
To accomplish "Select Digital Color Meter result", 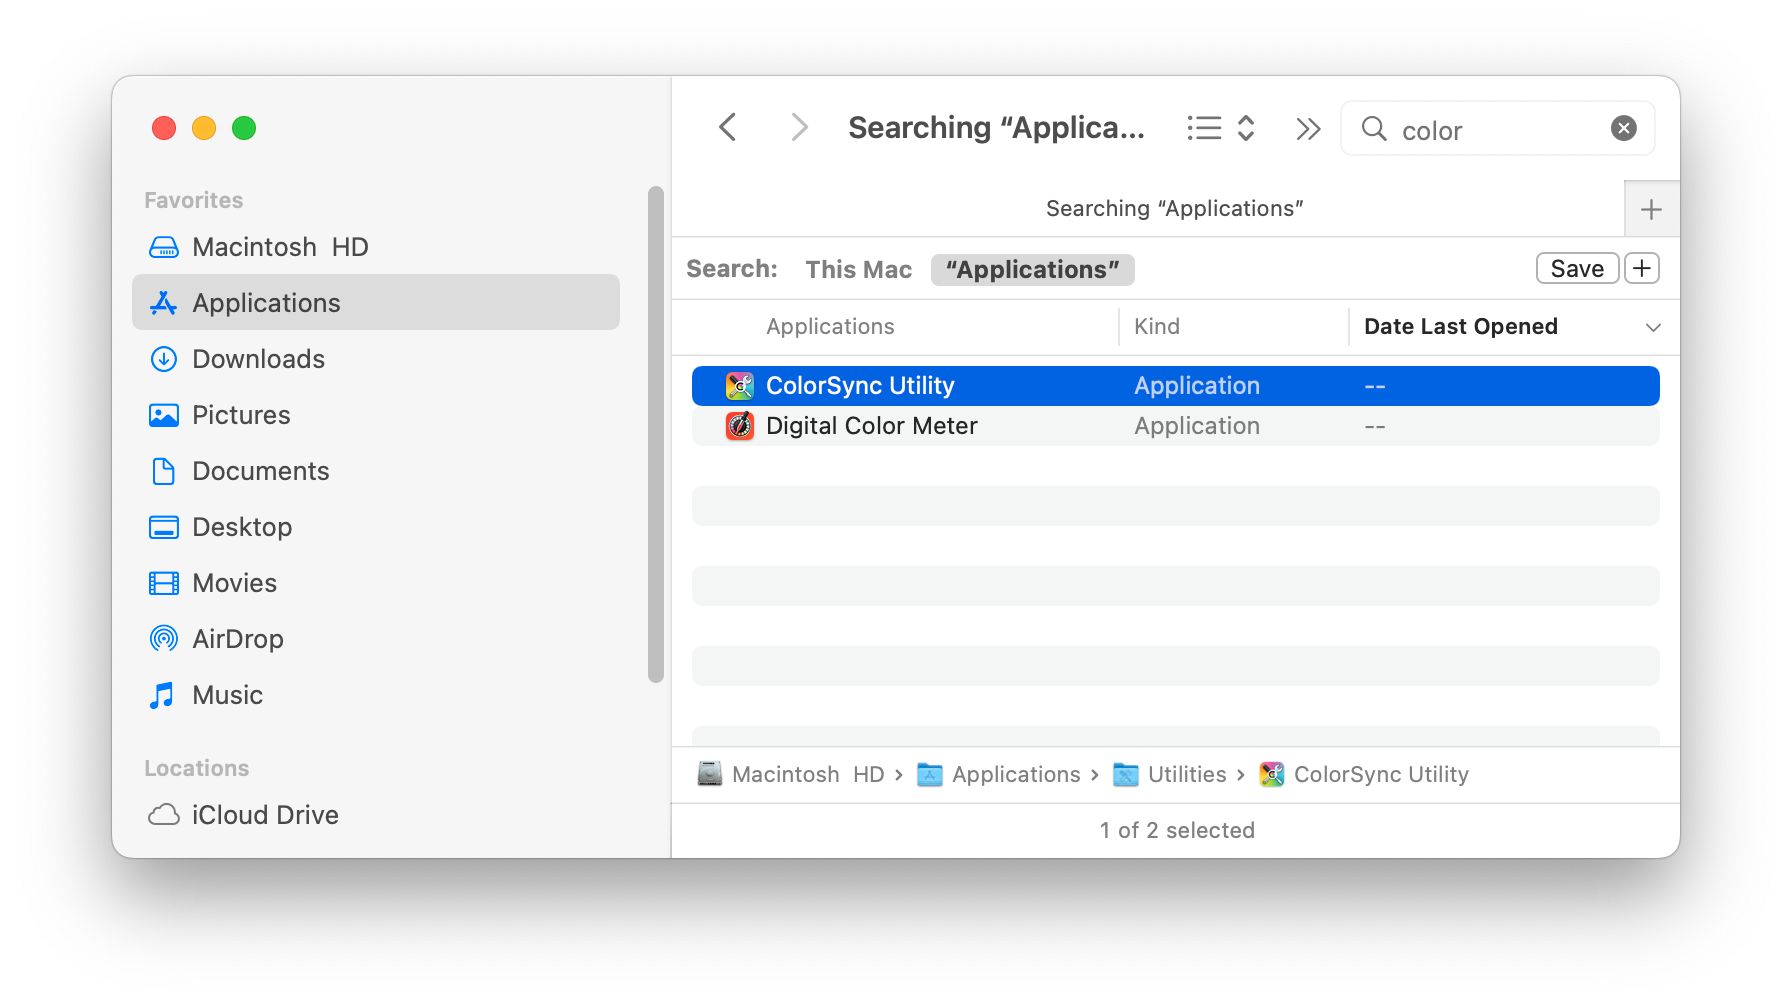I will point(1175,426).
